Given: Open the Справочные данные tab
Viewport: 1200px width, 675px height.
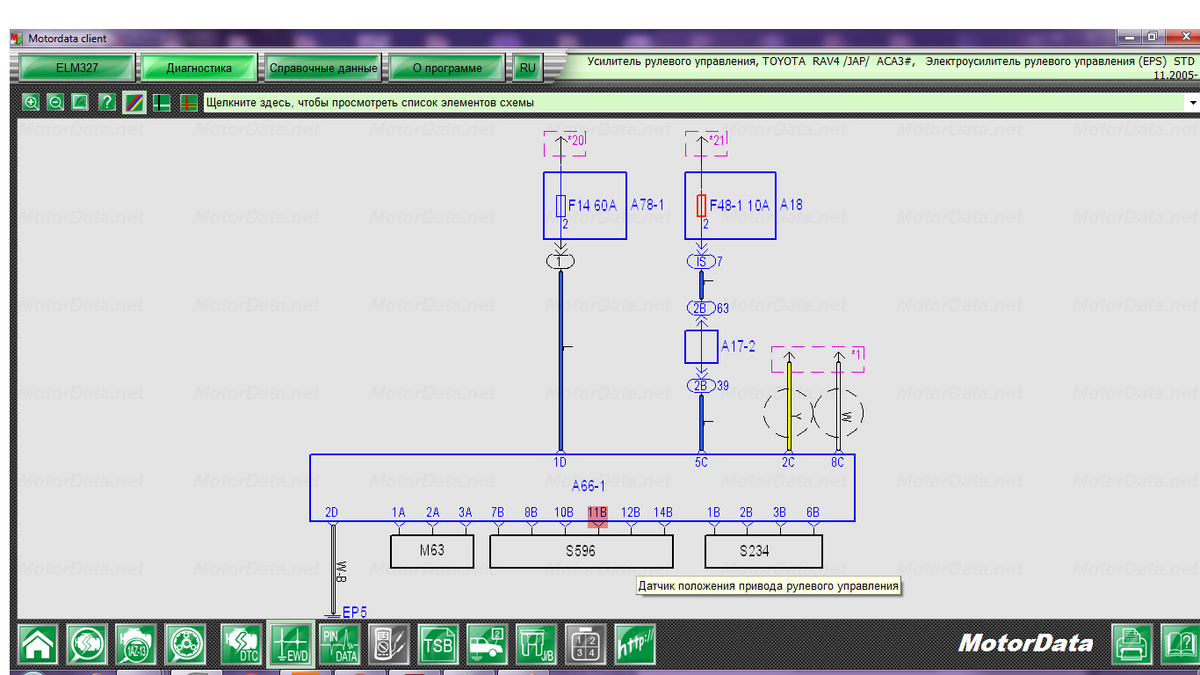Looking at the screenshot, I should point(323,68).
